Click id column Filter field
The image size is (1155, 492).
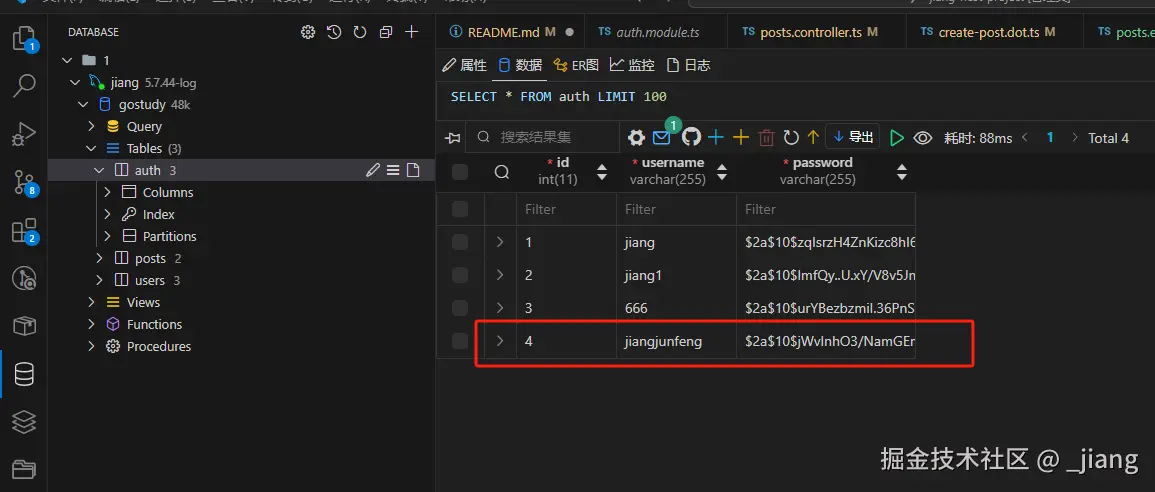coord(566,209)
